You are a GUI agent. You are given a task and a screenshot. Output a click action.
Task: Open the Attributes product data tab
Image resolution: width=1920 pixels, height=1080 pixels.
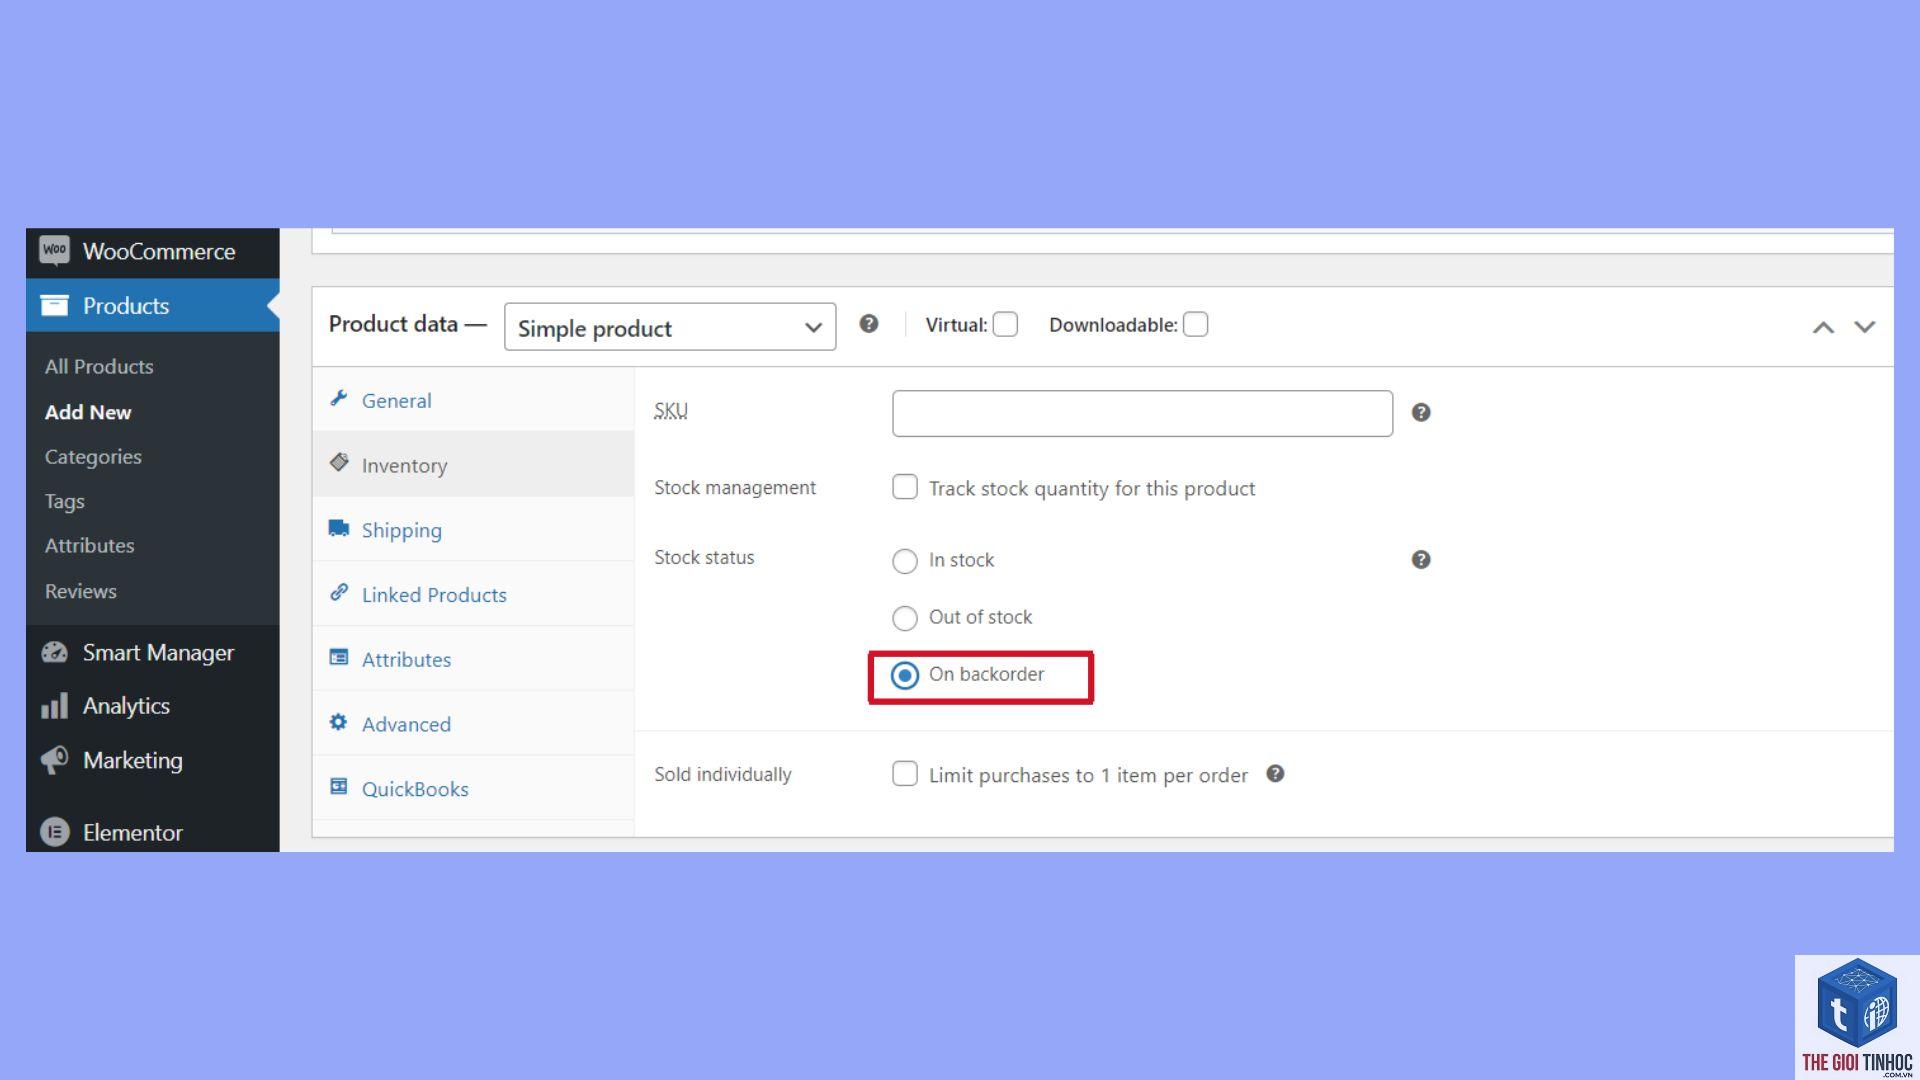tap(473, 659)
